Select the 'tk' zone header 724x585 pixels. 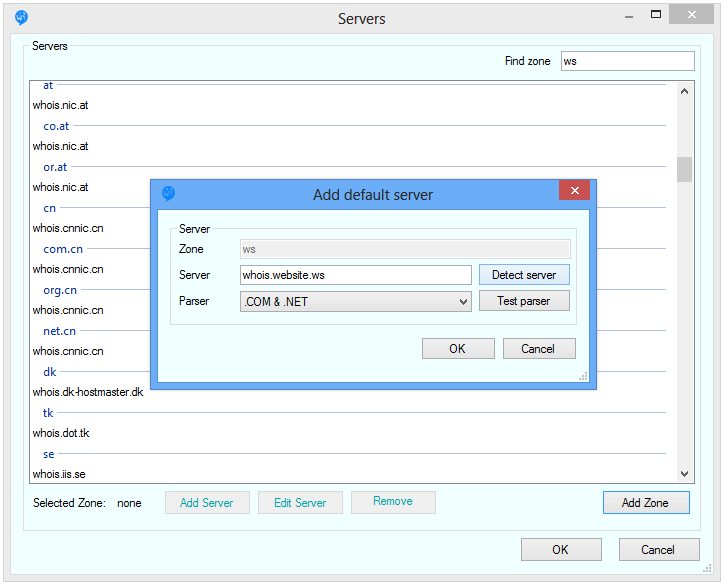click(48, 413)
